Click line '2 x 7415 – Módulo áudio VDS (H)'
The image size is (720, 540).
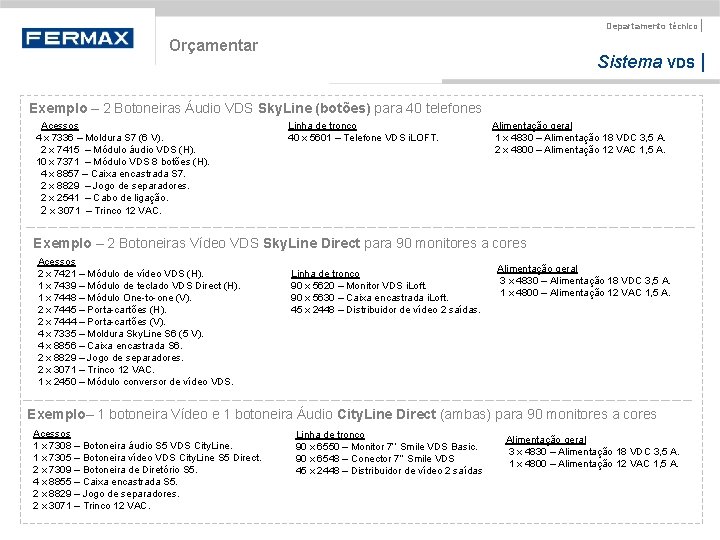(x=118, y=150)
